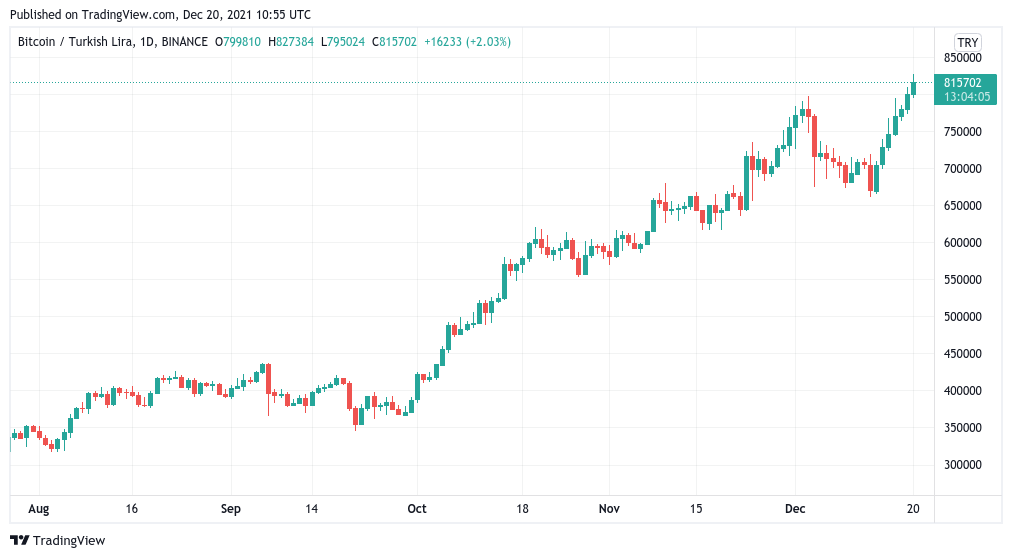Click the Dec label on time axis
The width and height of the screenshot is (1012, 558).
coord(795,509)
